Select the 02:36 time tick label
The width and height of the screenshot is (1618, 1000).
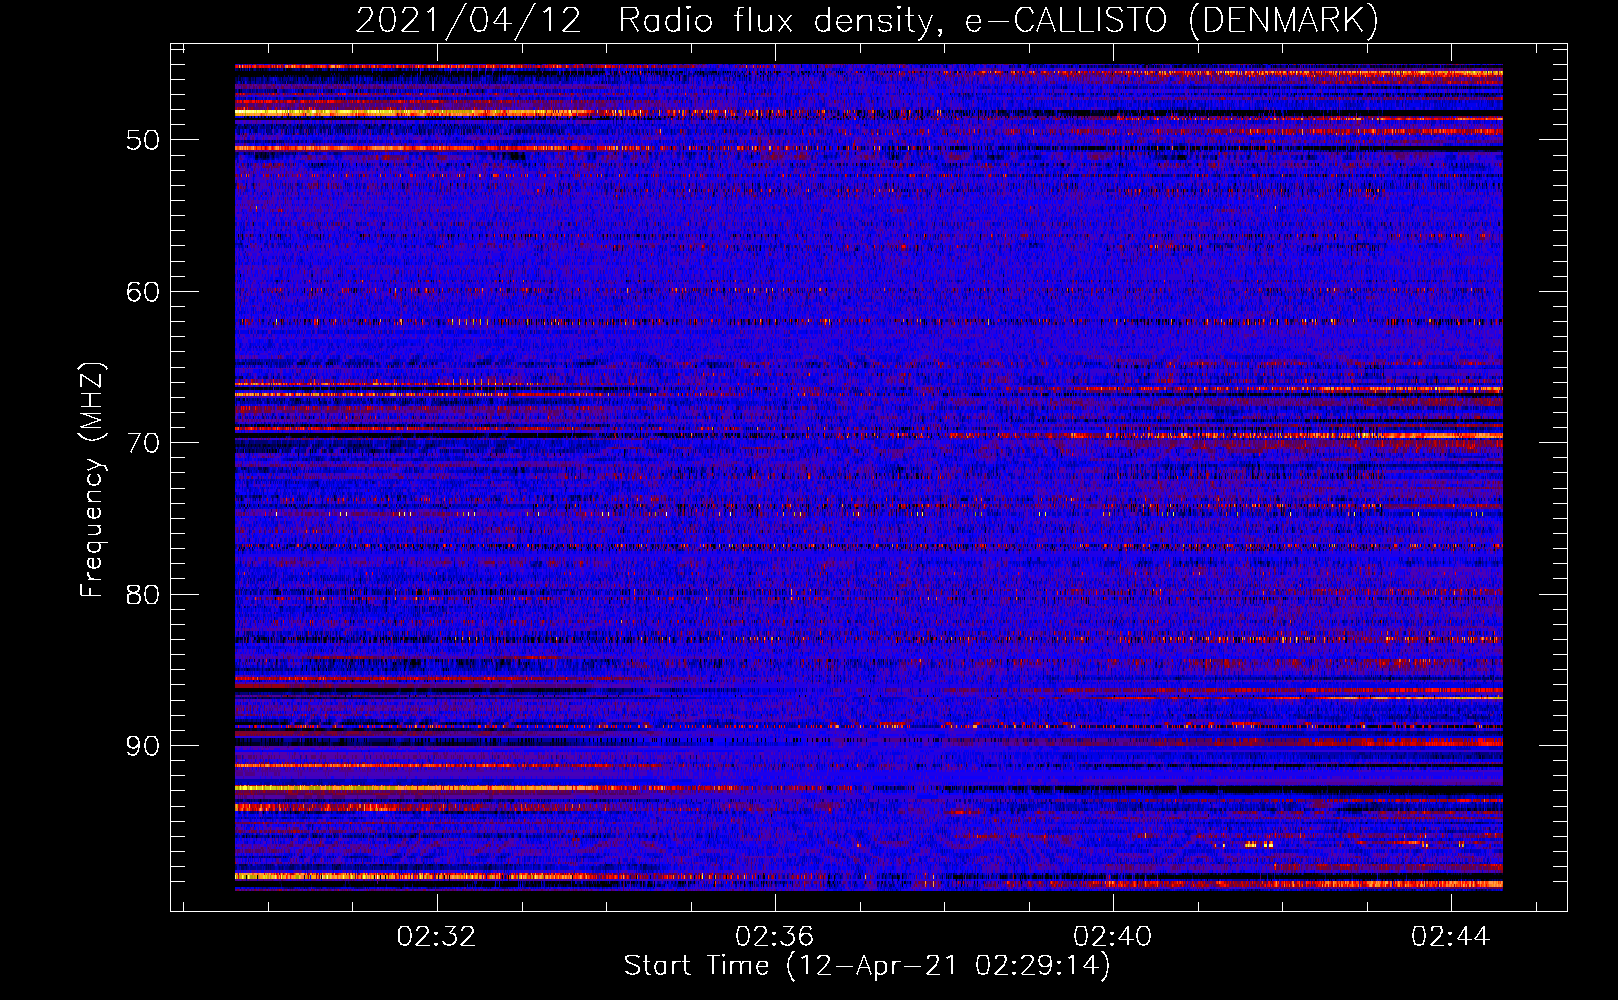click(x=774, y=937)
